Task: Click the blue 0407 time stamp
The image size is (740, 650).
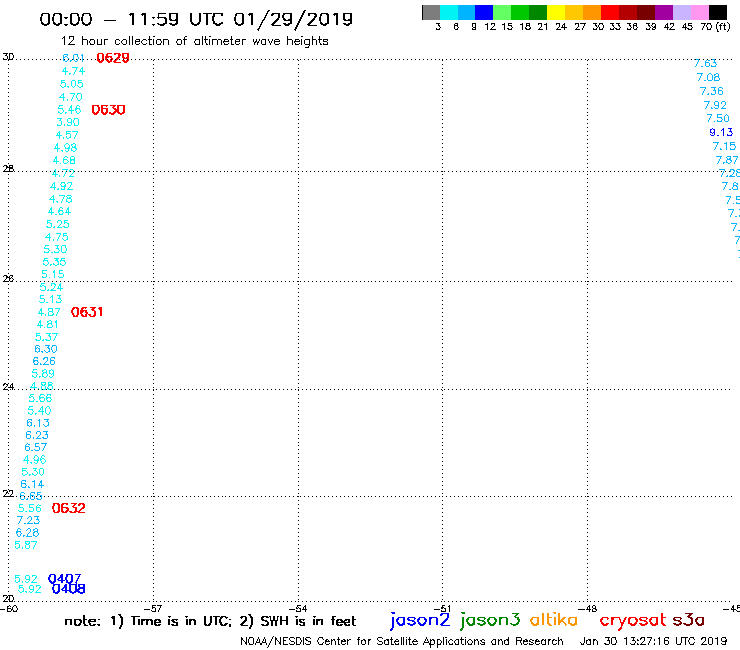Action: coord(65,578)
